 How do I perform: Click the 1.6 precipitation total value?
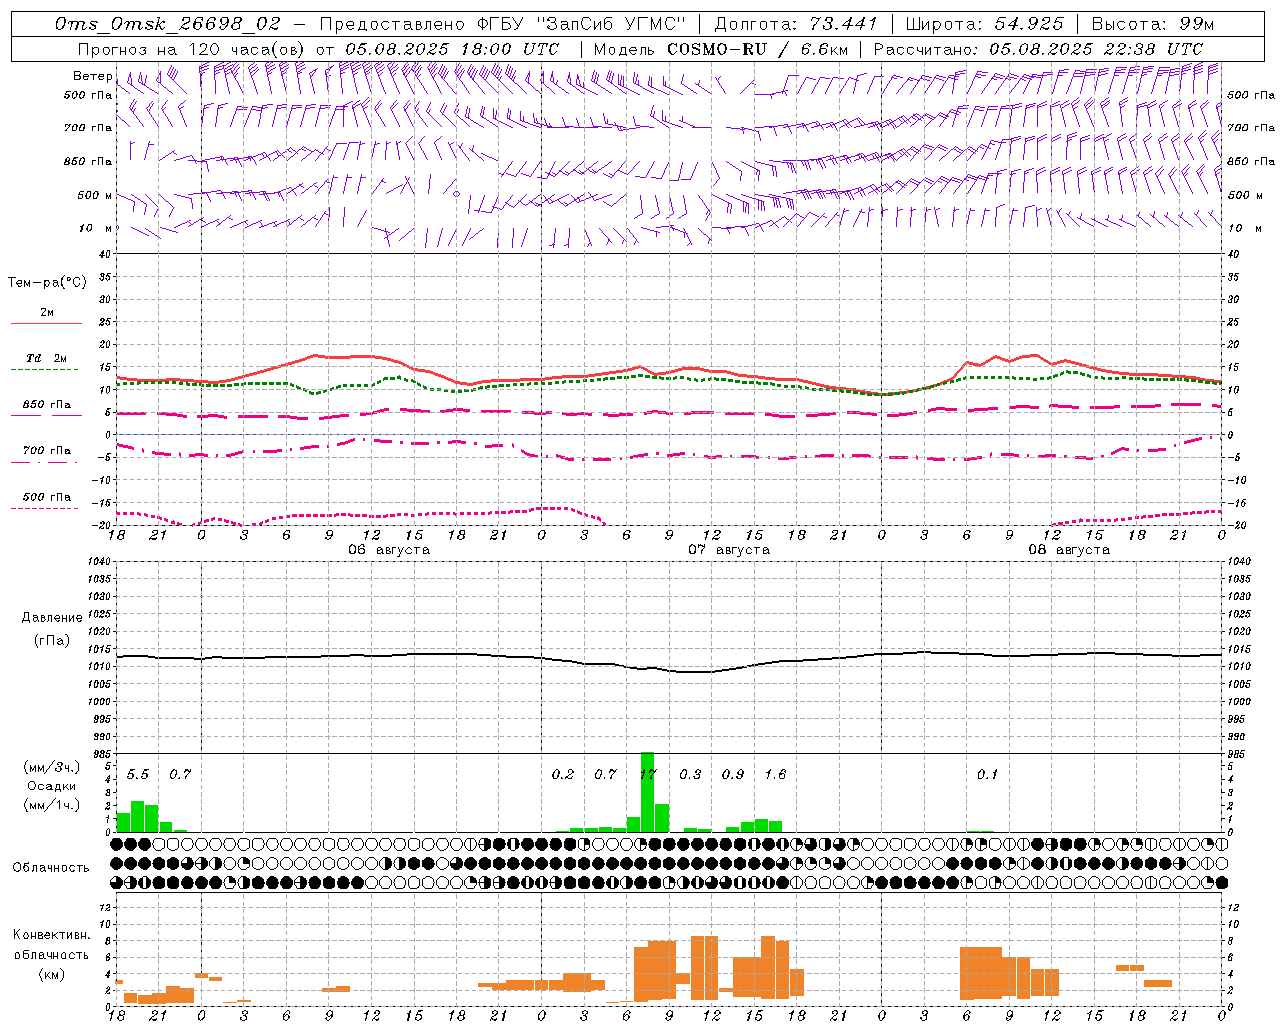(775, 774)
